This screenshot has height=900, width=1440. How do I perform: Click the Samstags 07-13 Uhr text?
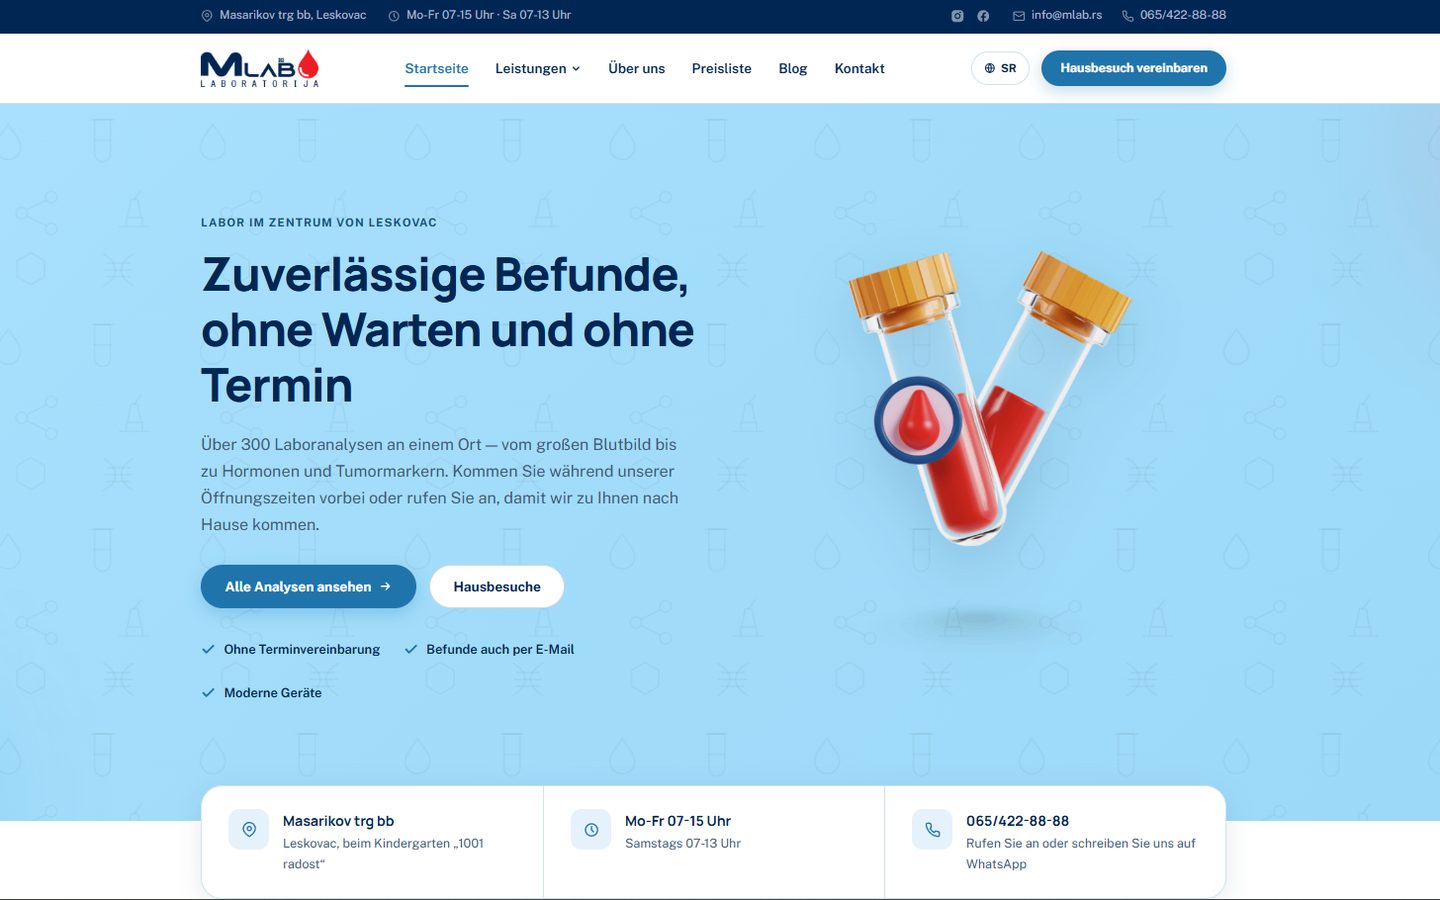tap(683, 843)
